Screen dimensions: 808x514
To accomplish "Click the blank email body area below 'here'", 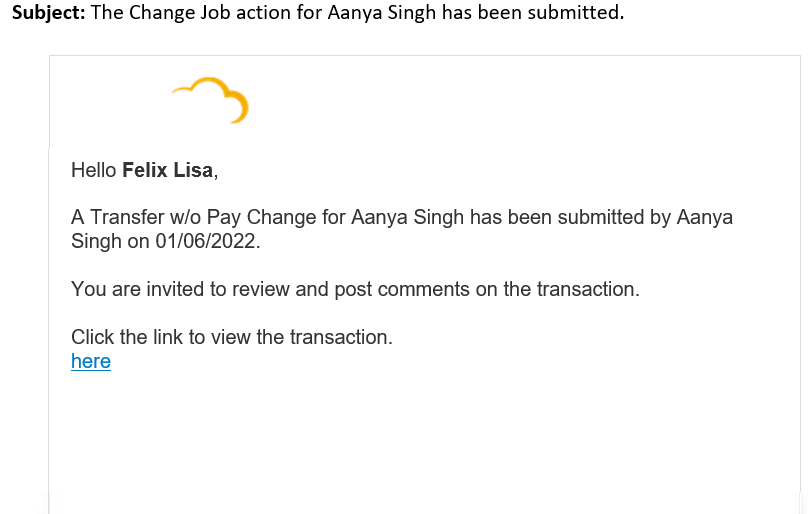I will click(425, 438).
